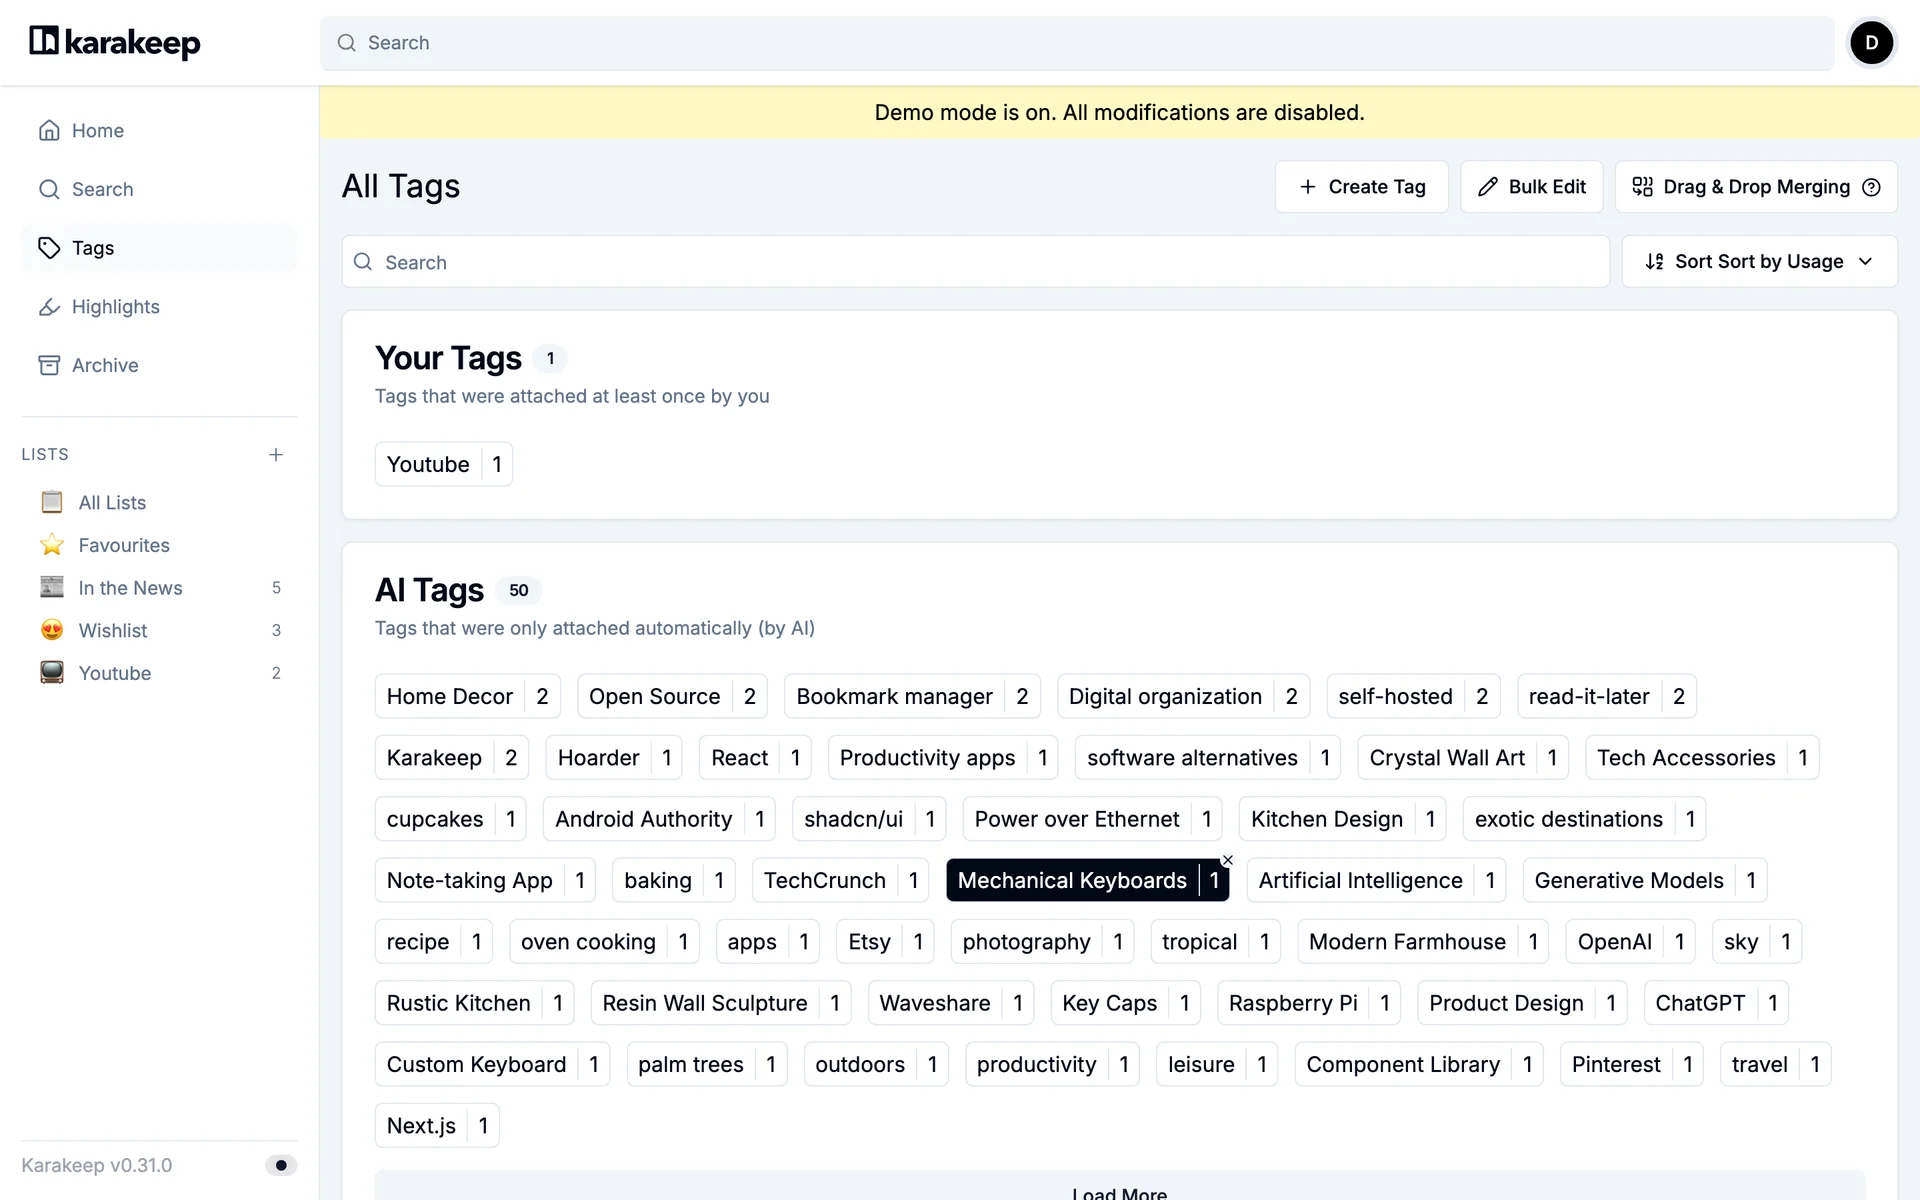
Task: Click the help icon on Drag & Drop Merging
Action: click(x=1872, y=187)
